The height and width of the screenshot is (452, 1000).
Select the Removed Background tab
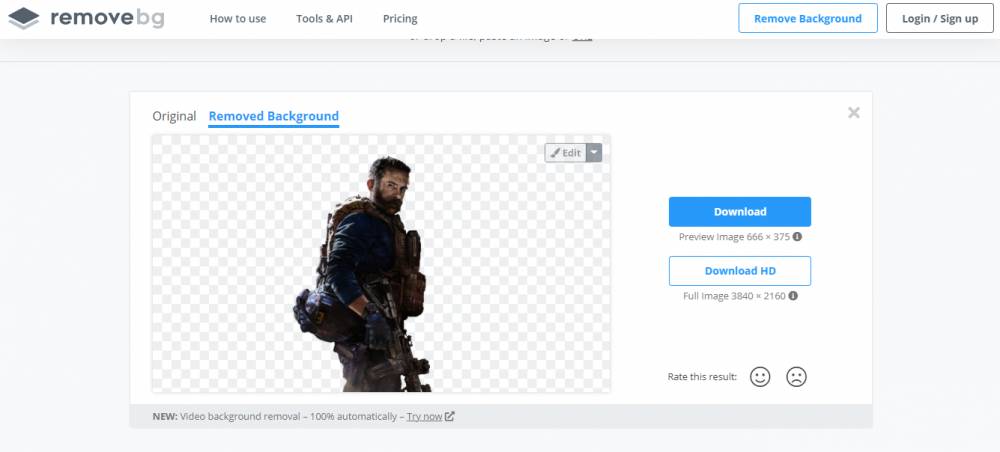click(274, 116)
